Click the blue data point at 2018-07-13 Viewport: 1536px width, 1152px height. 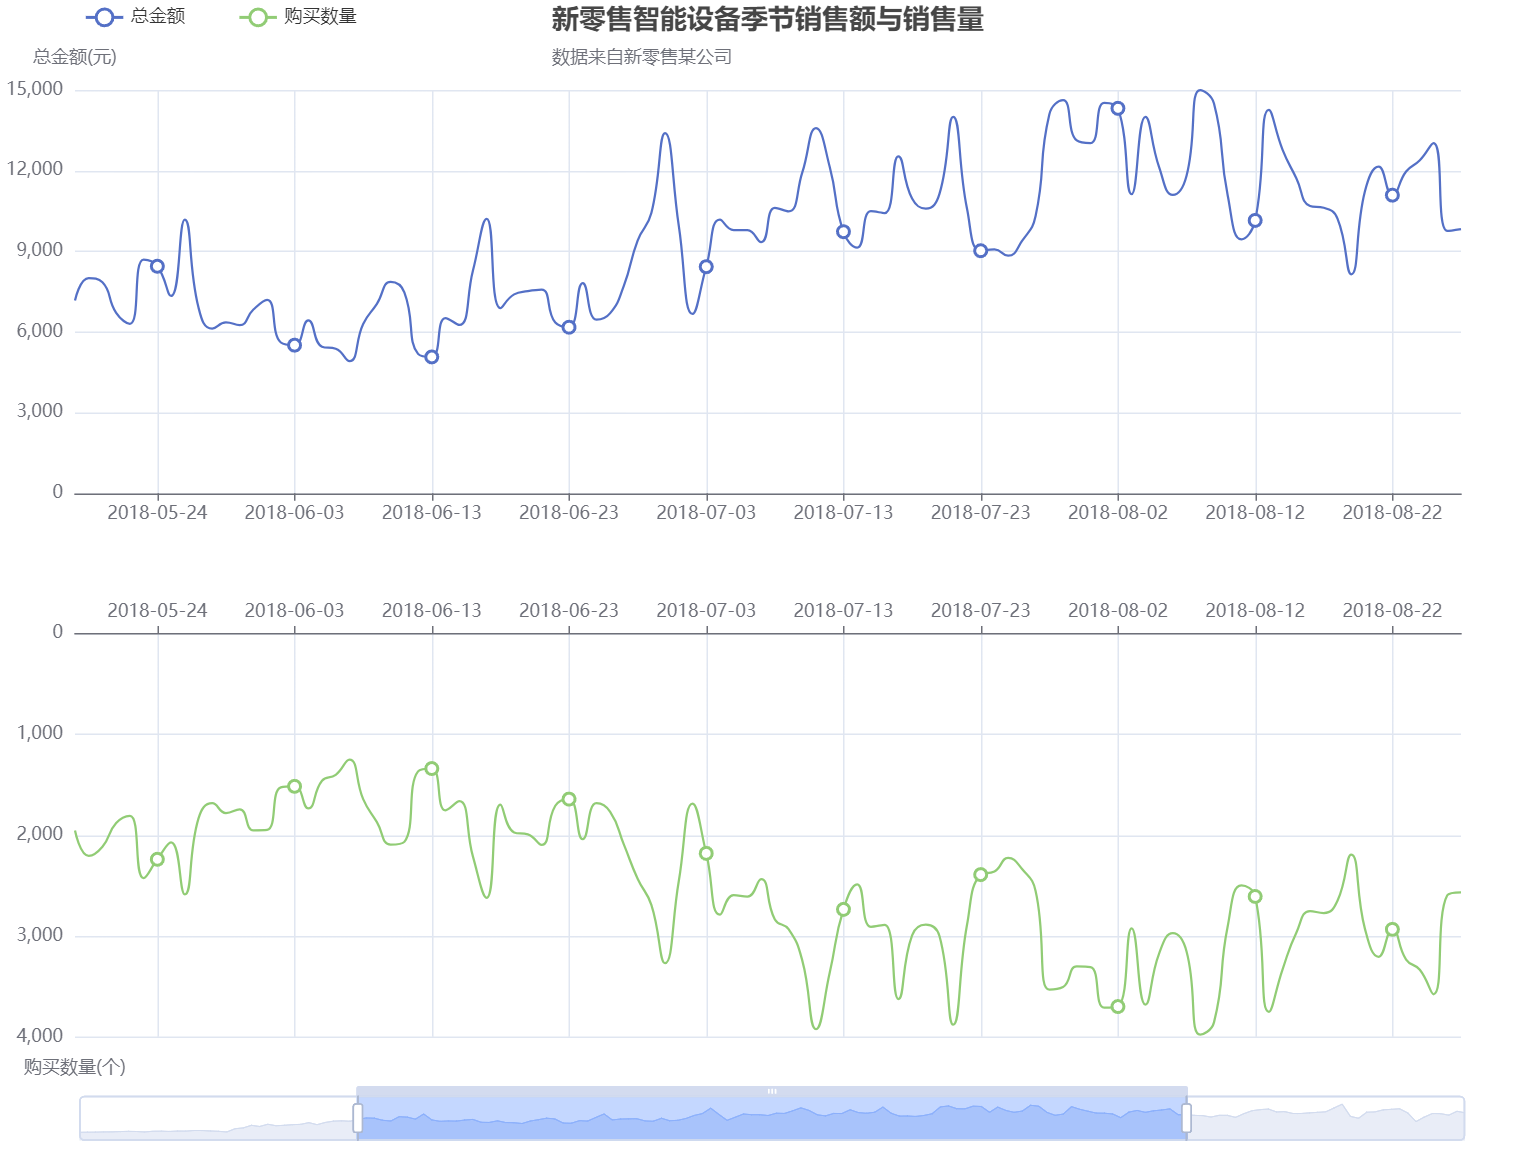[843, 232]
